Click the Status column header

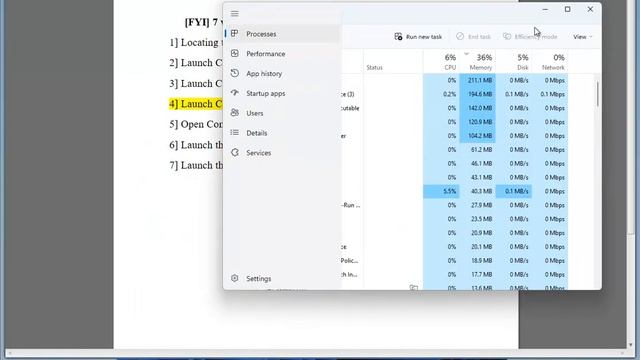pos(393,62)
